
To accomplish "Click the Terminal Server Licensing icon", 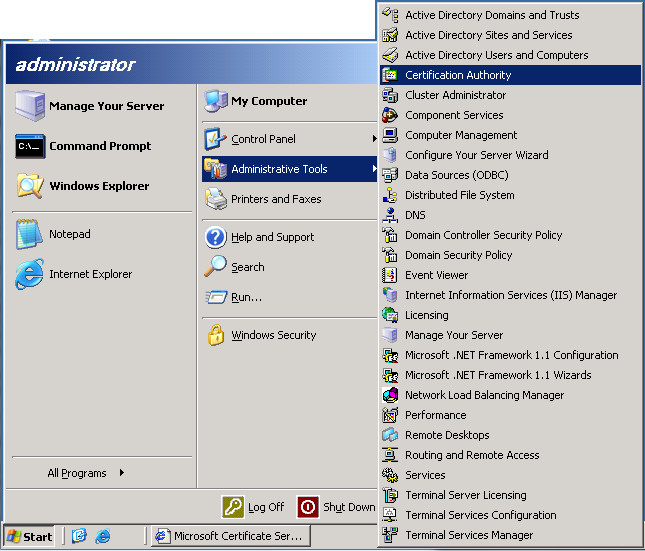I will pyautogui.click(x=390, y=495).
